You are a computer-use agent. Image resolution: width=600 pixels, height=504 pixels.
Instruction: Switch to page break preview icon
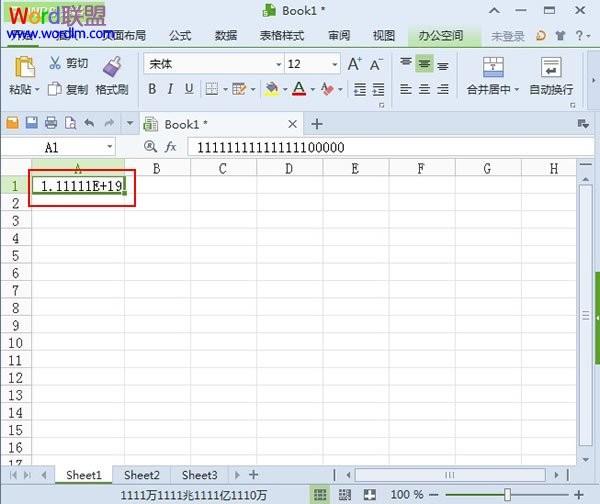345,495
